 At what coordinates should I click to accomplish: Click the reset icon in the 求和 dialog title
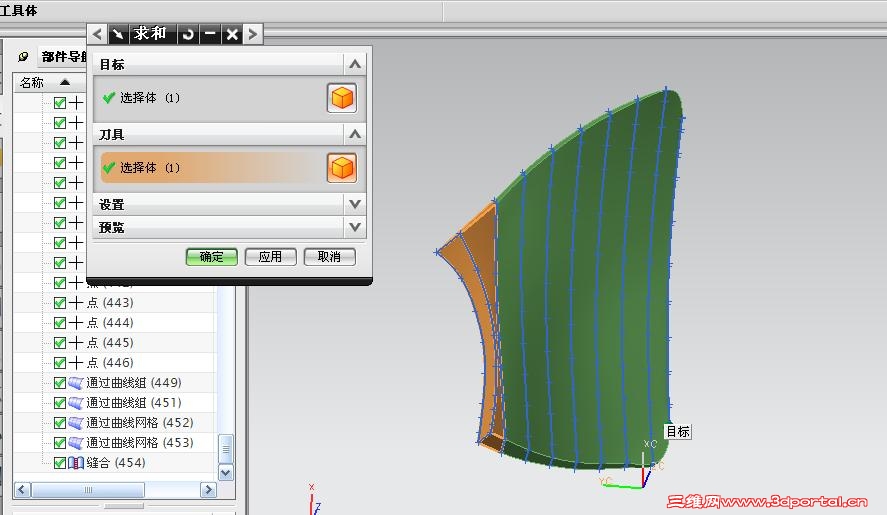[x=188, y=34]
